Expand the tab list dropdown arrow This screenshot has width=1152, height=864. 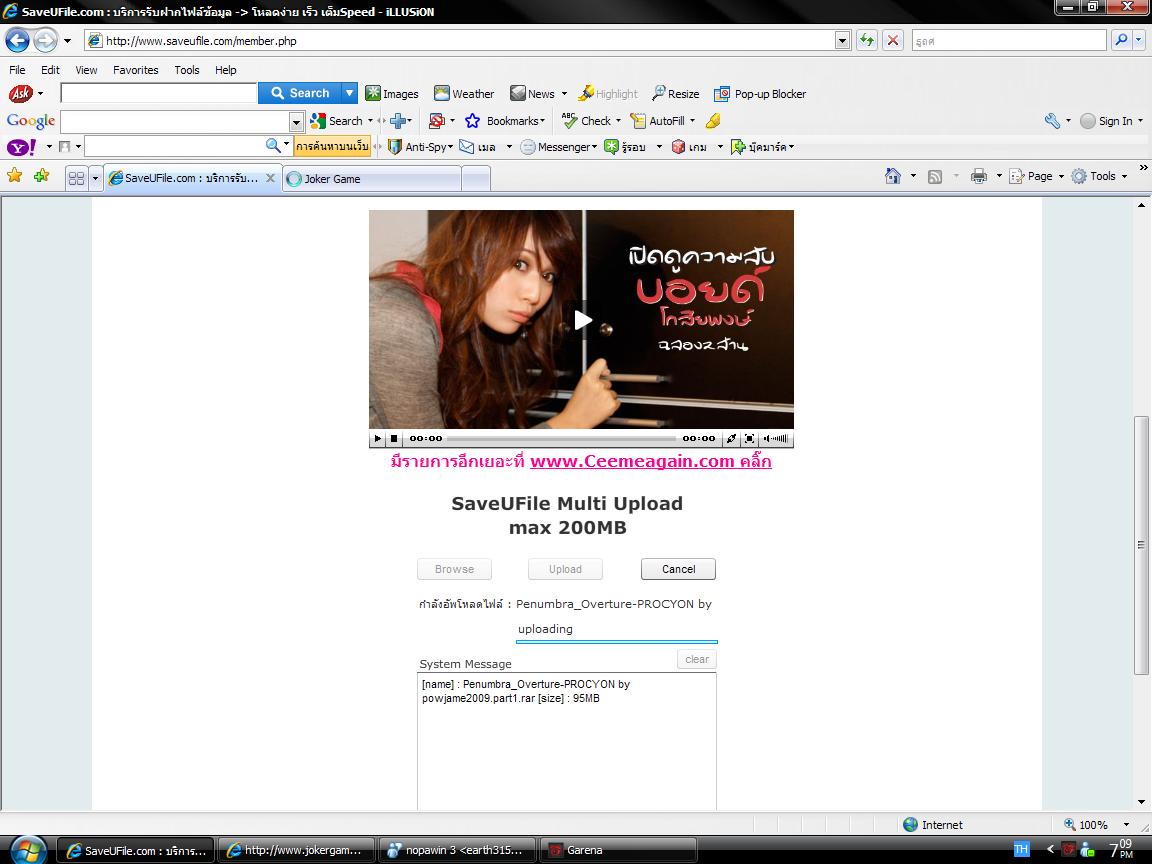[x=95, y=178]
